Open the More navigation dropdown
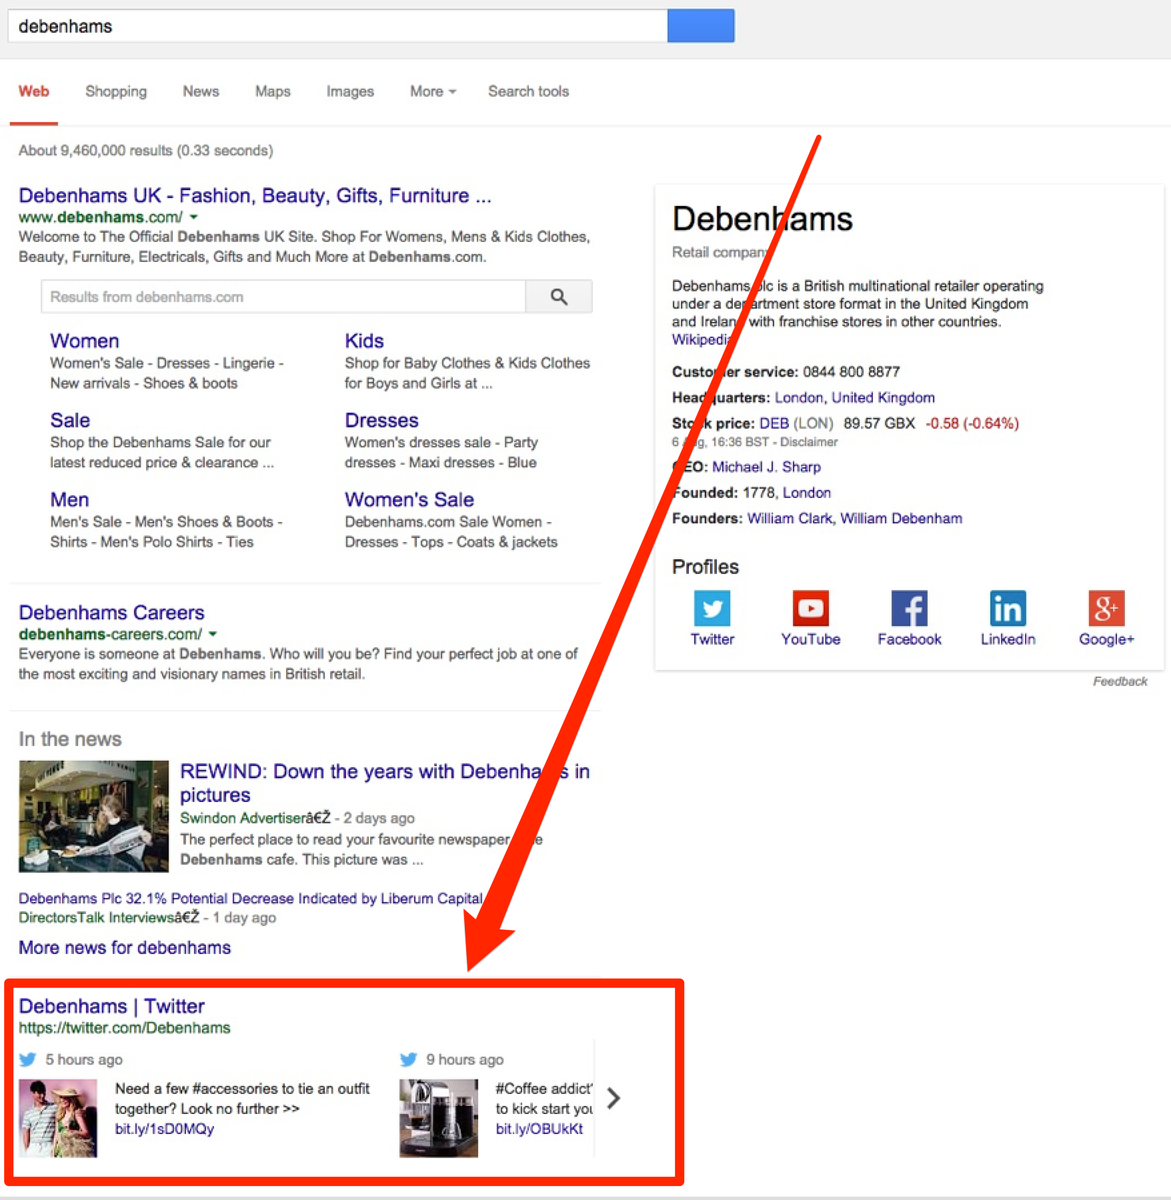 [x=431, y=91]
